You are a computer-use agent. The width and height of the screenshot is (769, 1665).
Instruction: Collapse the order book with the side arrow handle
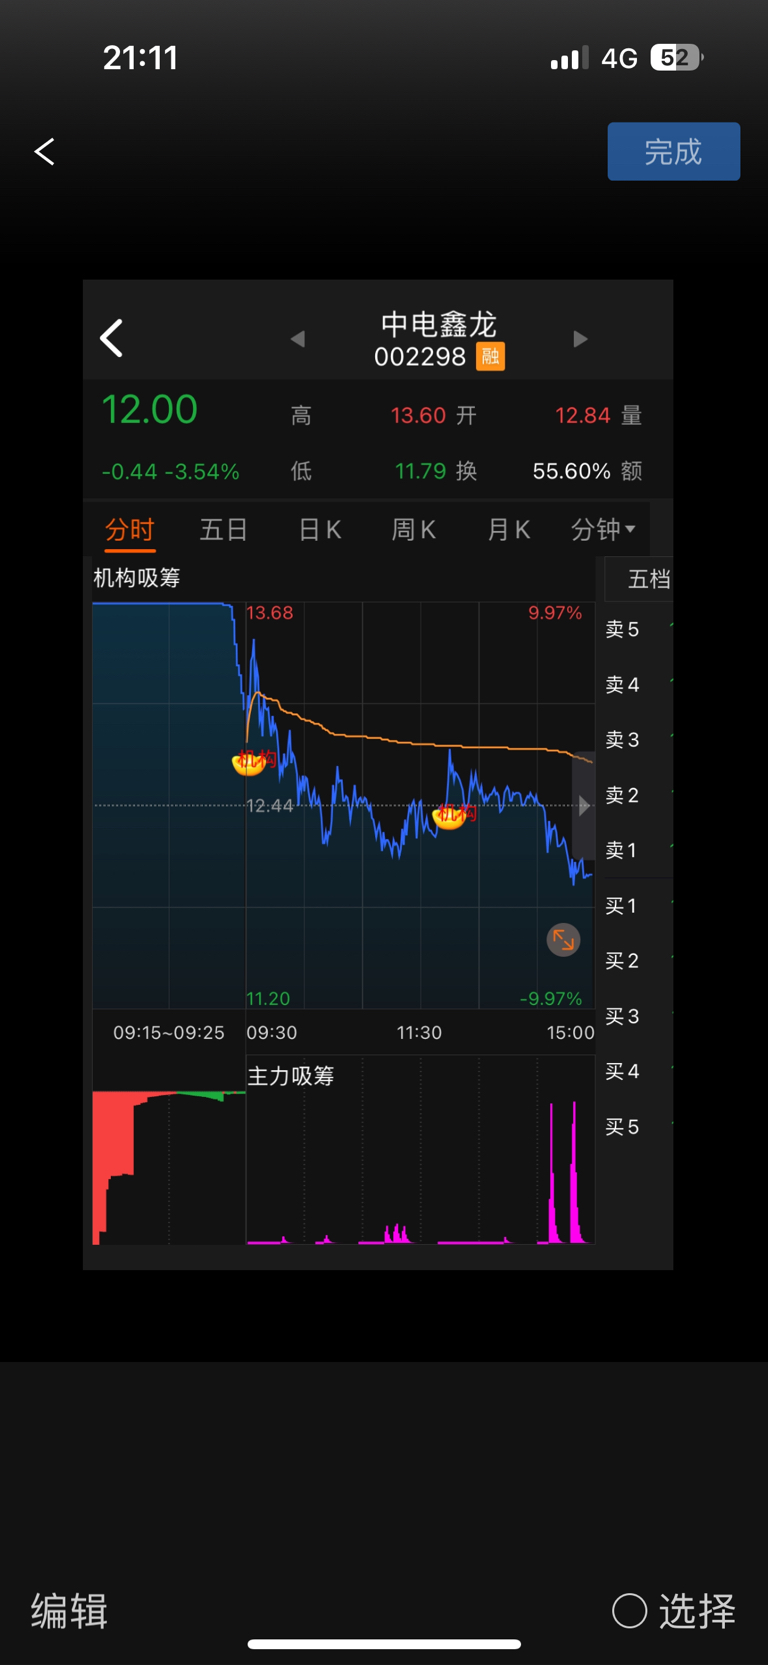tap(583, 806)
